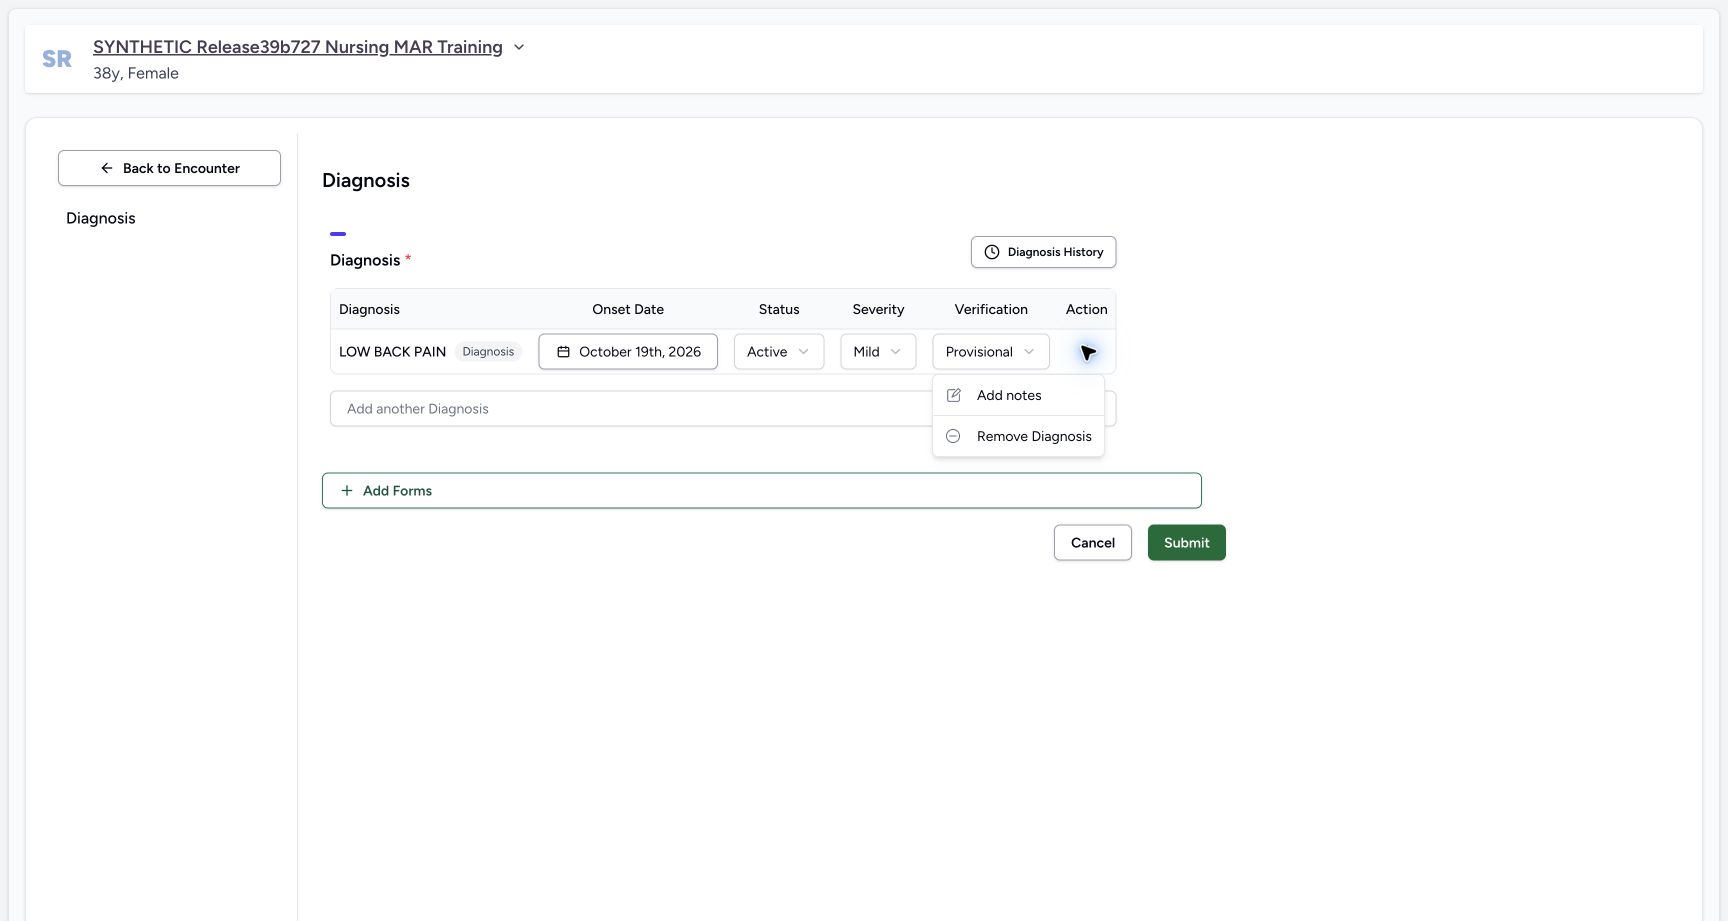The image size is (1728, 921).
Task: Open the Provisional verification dropdown
Action: (991, 352)
